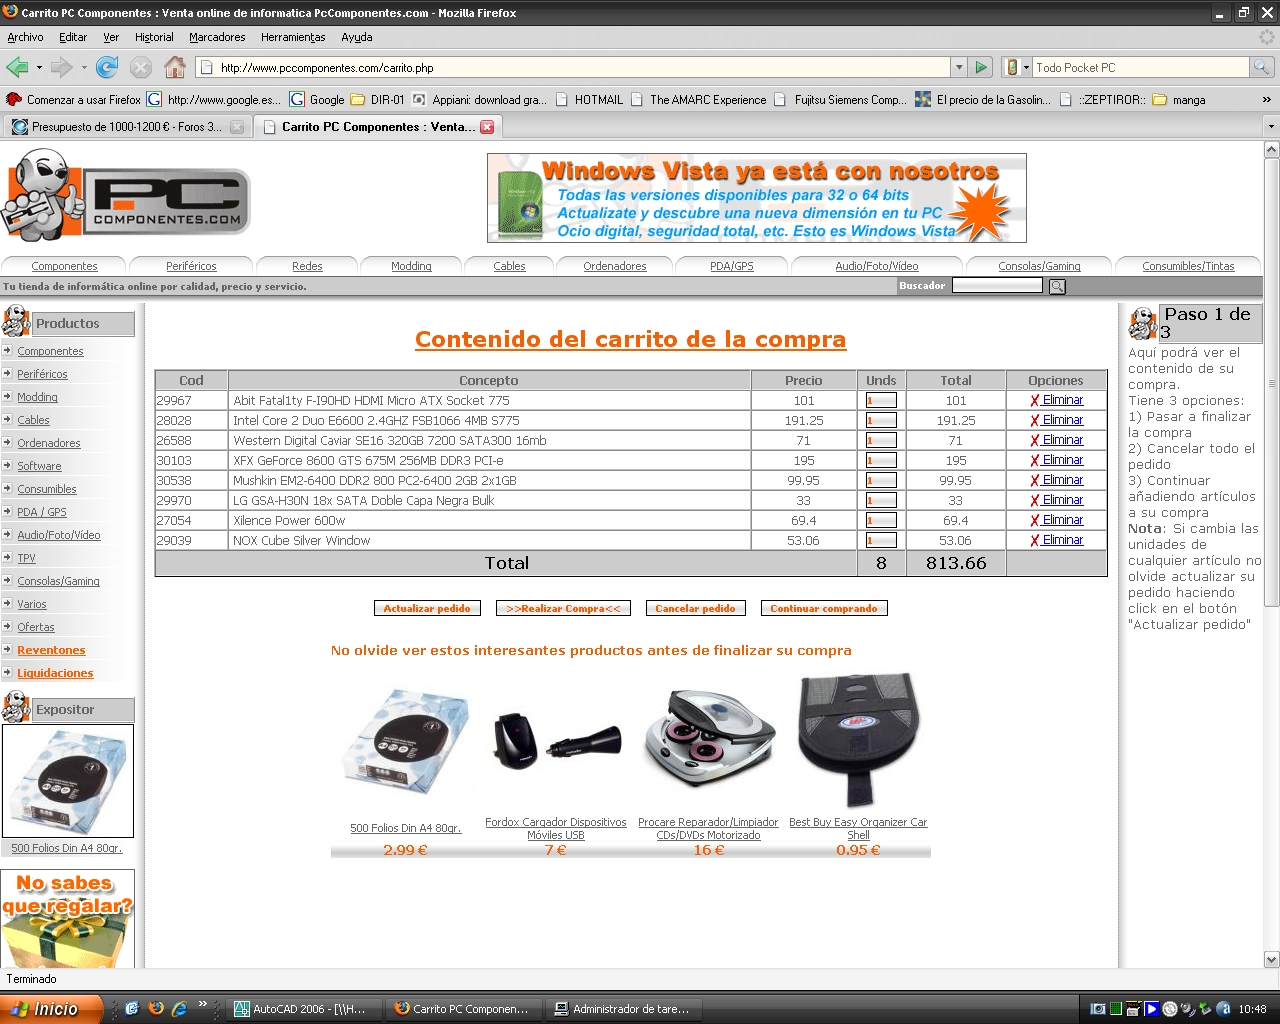
Task: Reload the page with the Refresh icon
Action: point(107,68)
